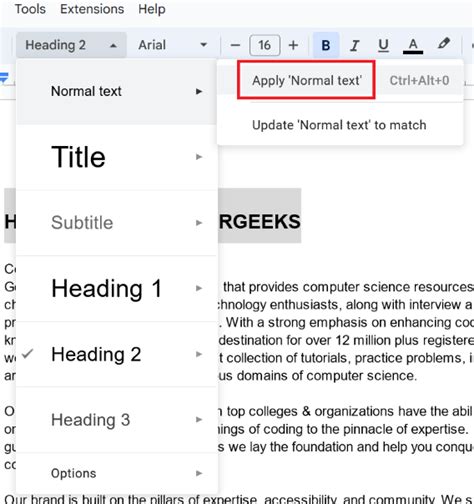Click the text 'us domains of computer science.'
Viewport: 474px width, 504px height.
pos(317,376)
